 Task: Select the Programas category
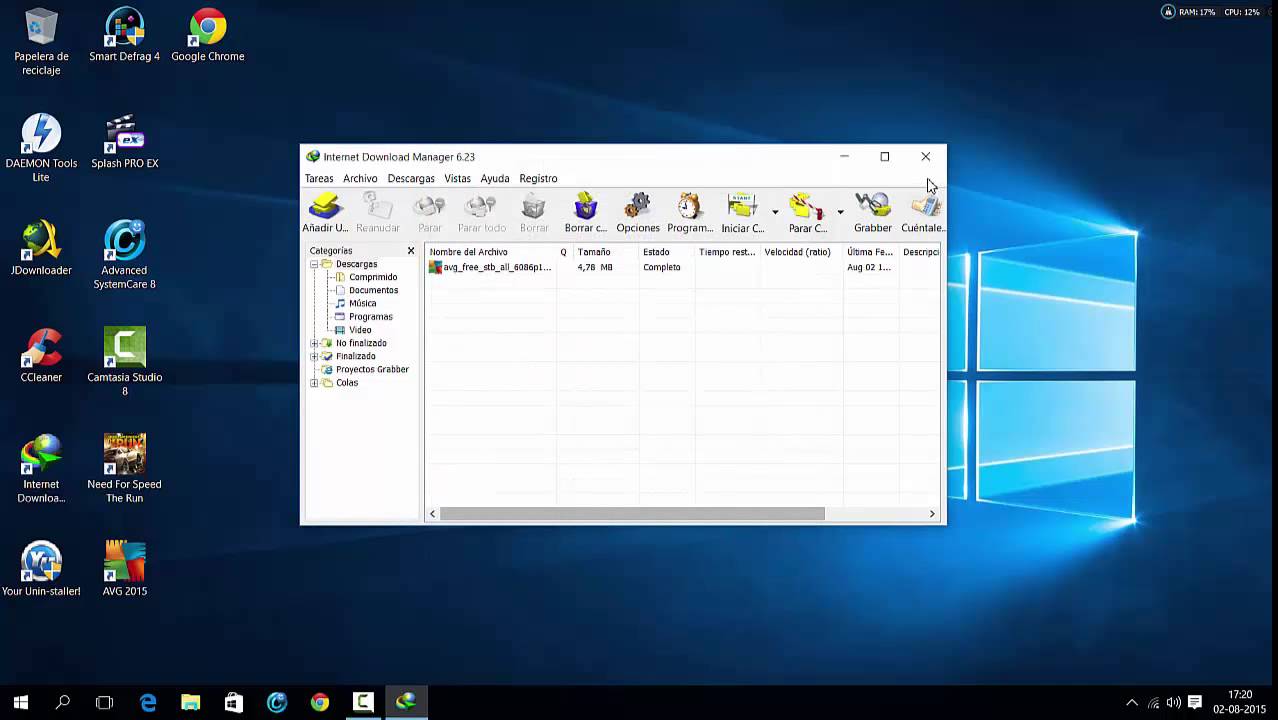click(370, 316)
